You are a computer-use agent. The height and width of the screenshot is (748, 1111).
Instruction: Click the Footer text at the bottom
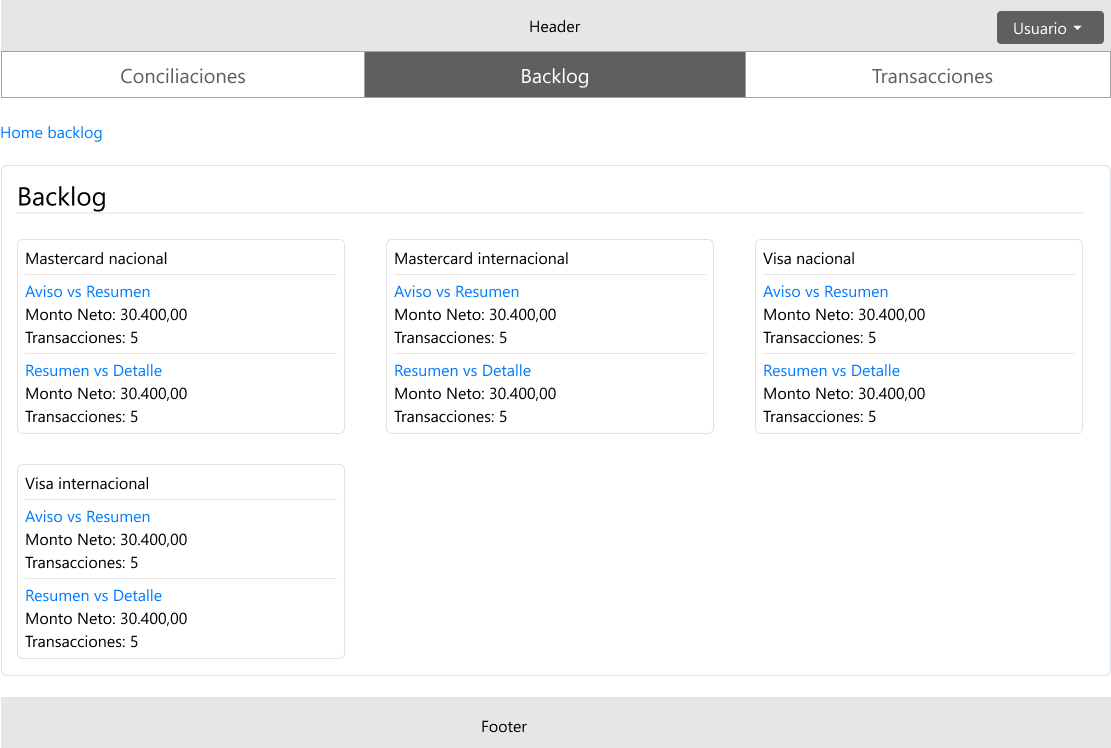point(504,727)
